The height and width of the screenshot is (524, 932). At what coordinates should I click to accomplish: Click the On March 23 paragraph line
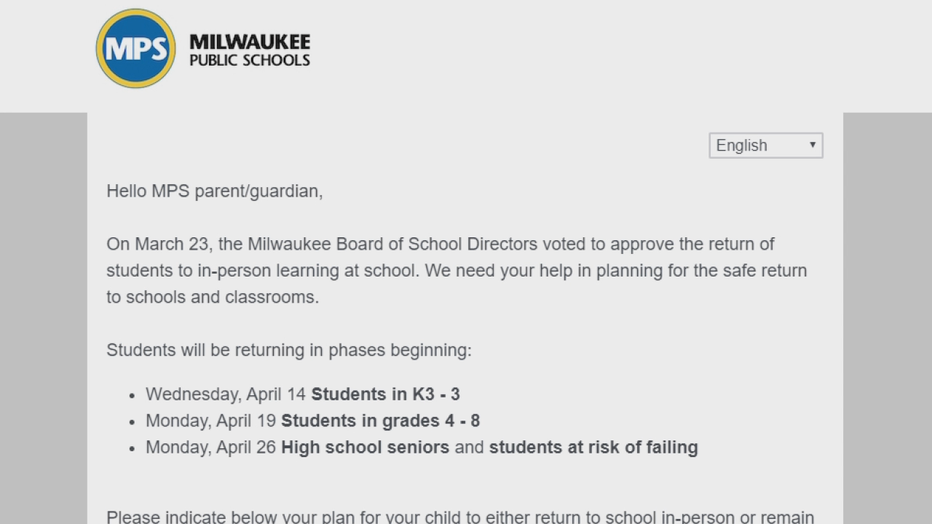coord(440,244)
